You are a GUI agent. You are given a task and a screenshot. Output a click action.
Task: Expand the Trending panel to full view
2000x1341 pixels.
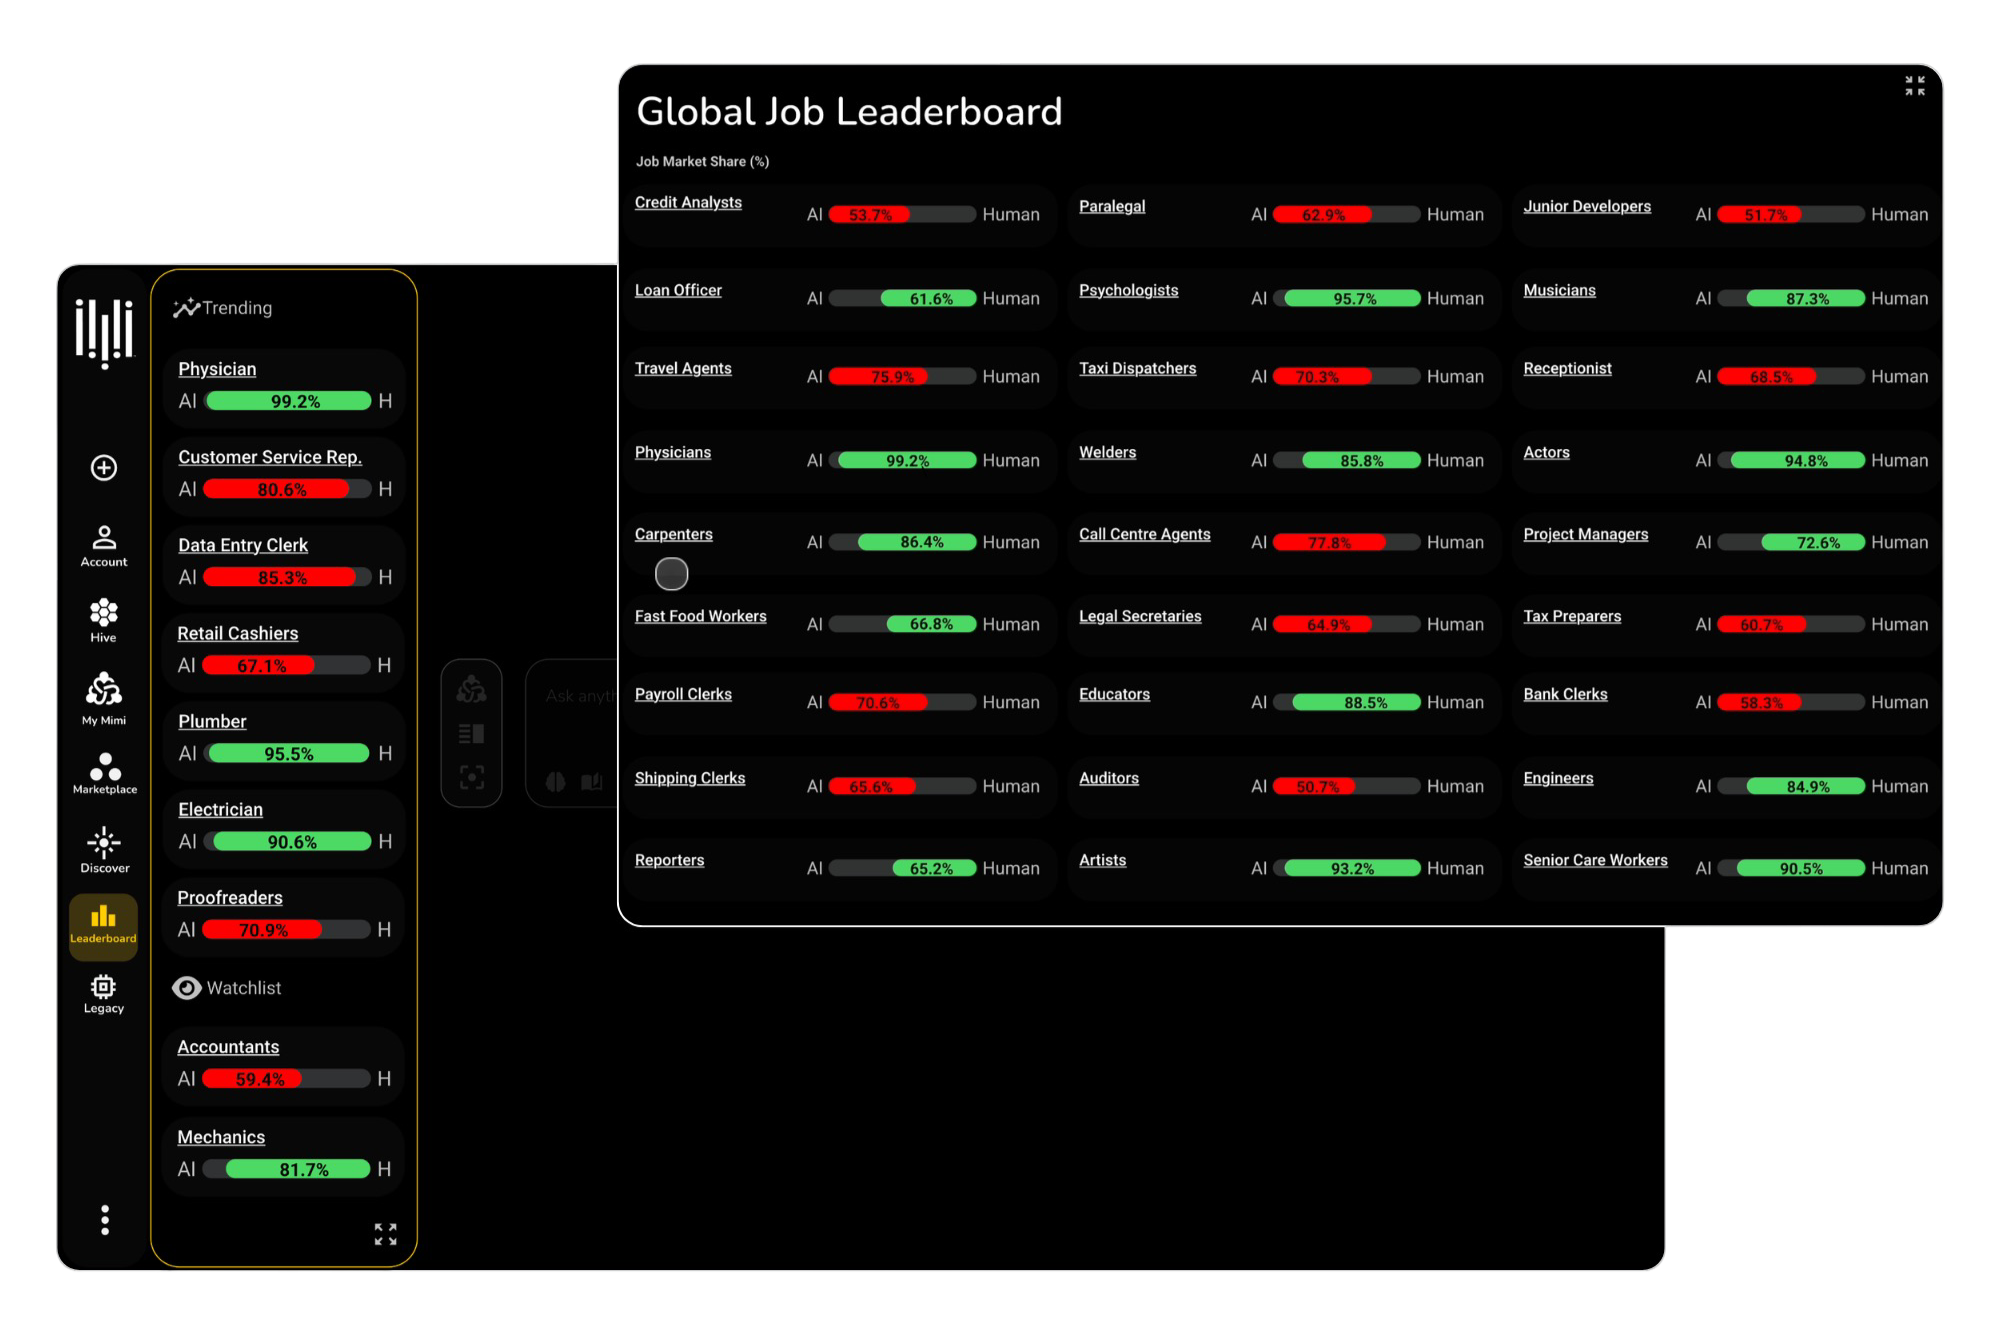[385, 1234]
